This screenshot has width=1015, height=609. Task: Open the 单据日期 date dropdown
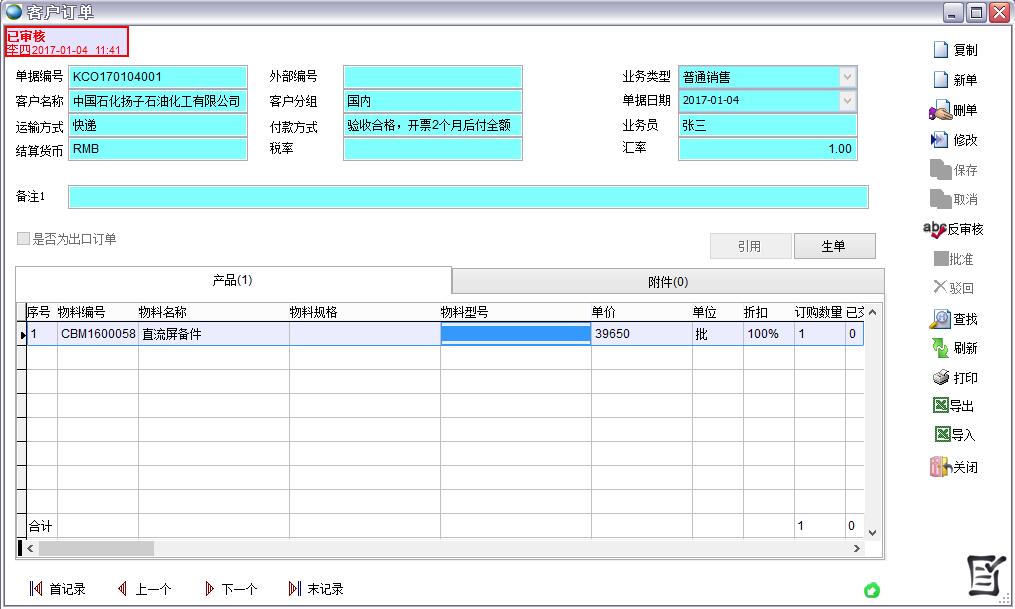pyautogui.click(x=848, y=101)
